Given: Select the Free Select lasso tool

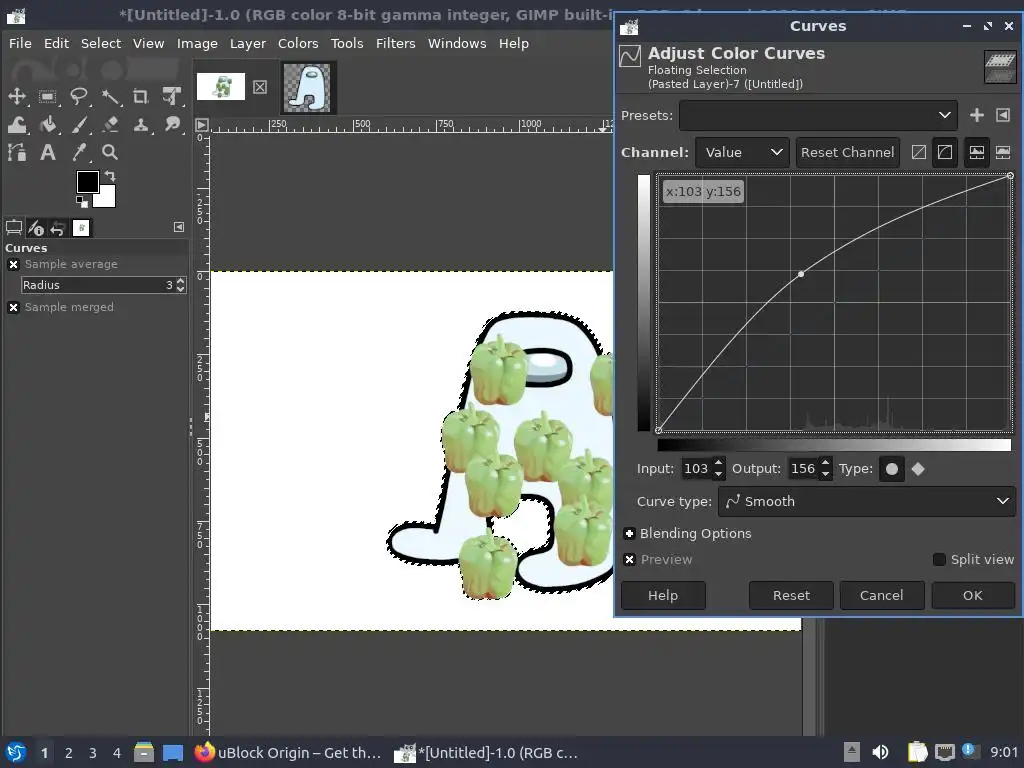Looking at the screenshot, I should coord(78,97).
